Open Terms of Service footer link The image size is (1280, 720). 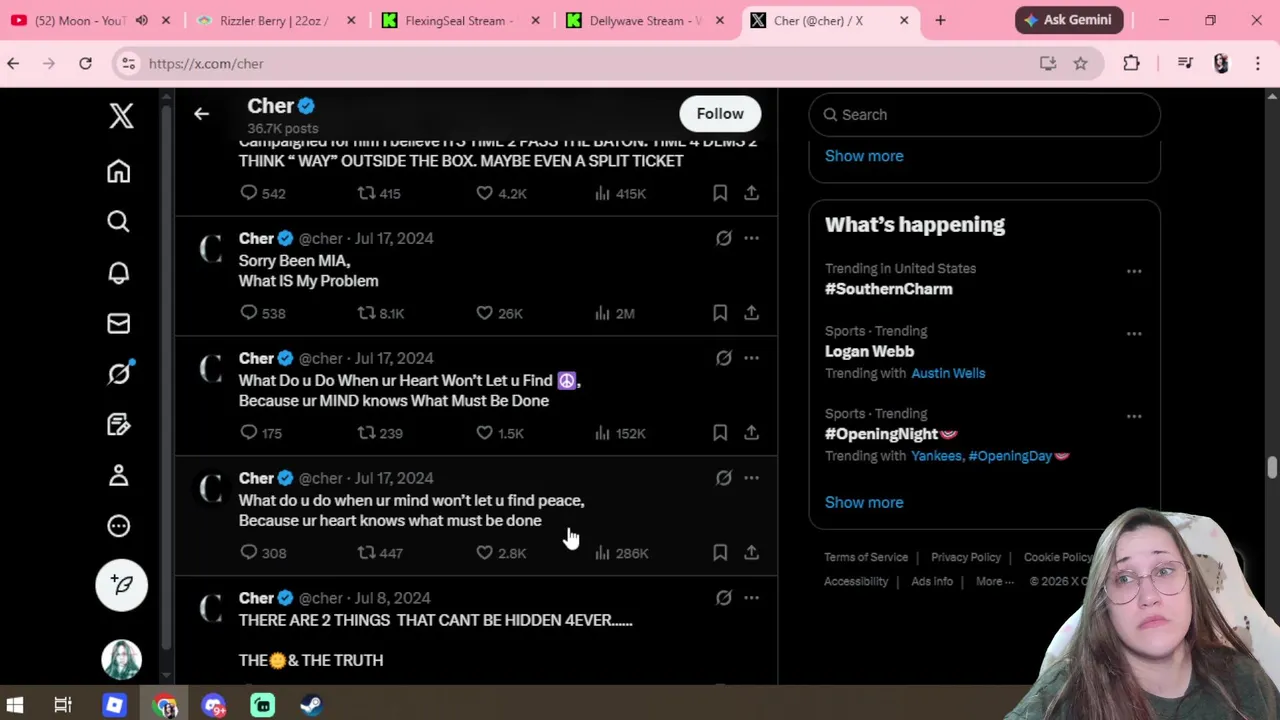point(866,557)
